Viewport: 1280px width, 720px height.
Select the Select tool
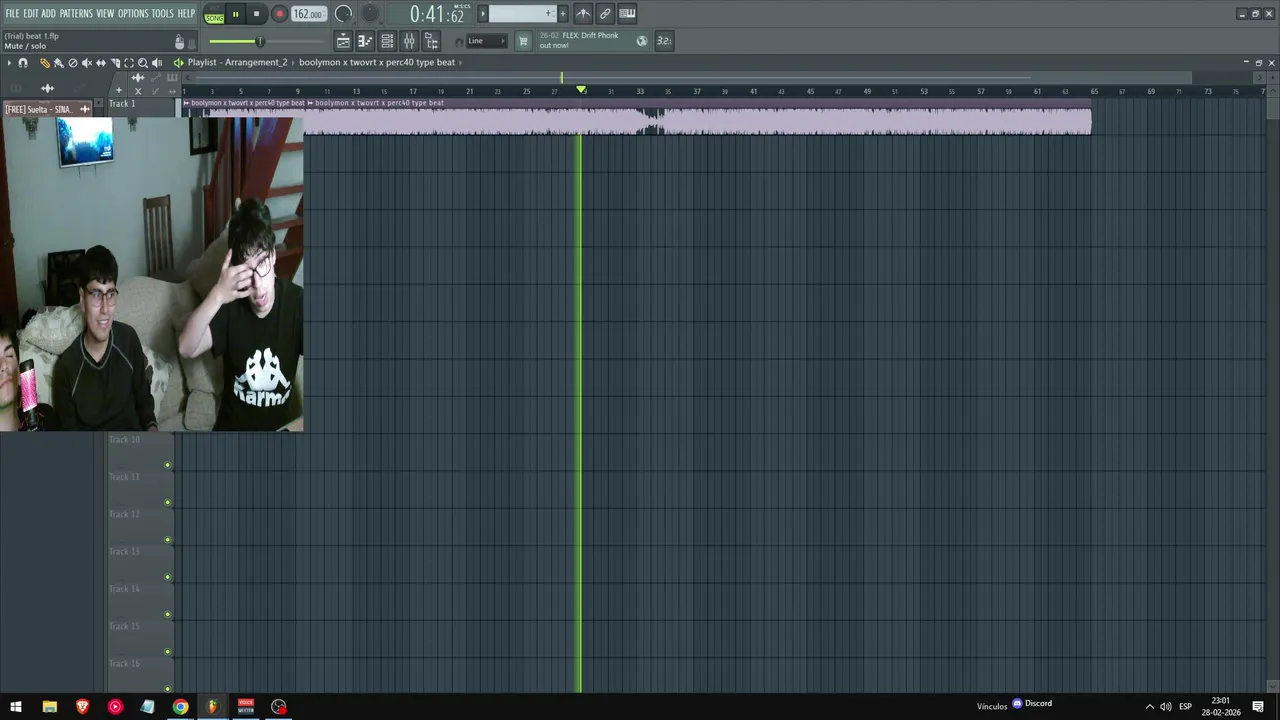[128, 63]
